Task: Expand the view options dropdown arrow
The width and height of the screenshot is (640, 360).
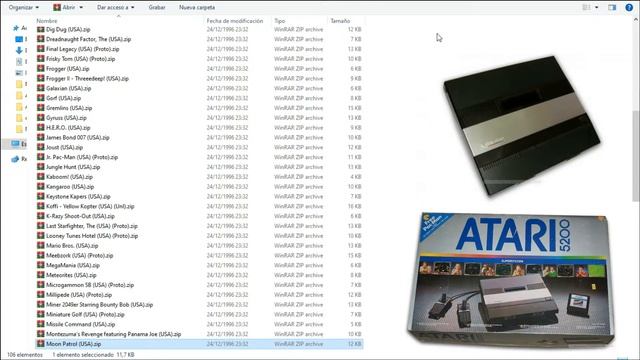Action: pyautogui.click(x=597, y=7)
